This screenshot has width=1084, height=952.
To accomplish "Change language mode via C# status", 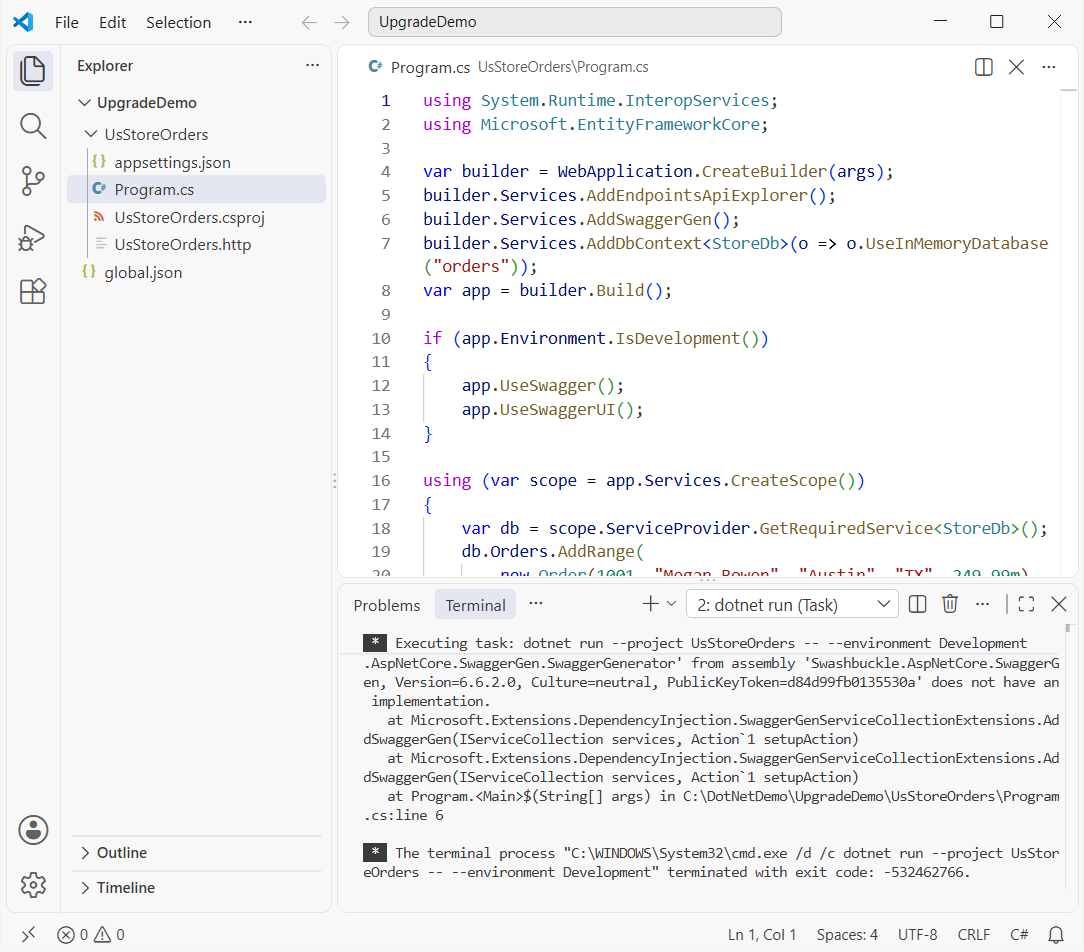I will pos(1019,935).
